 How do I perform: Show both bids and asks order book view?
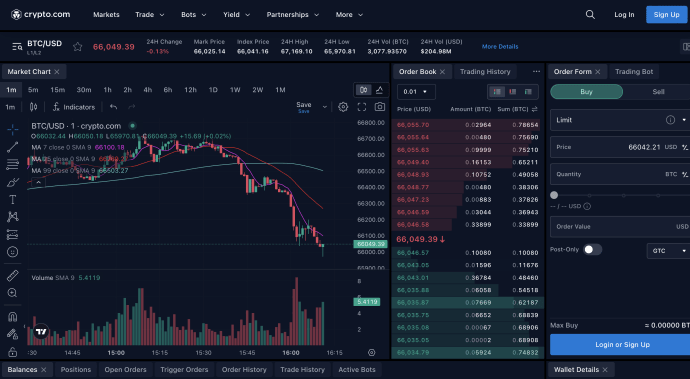pyautogui.click(x=497, y=92)
